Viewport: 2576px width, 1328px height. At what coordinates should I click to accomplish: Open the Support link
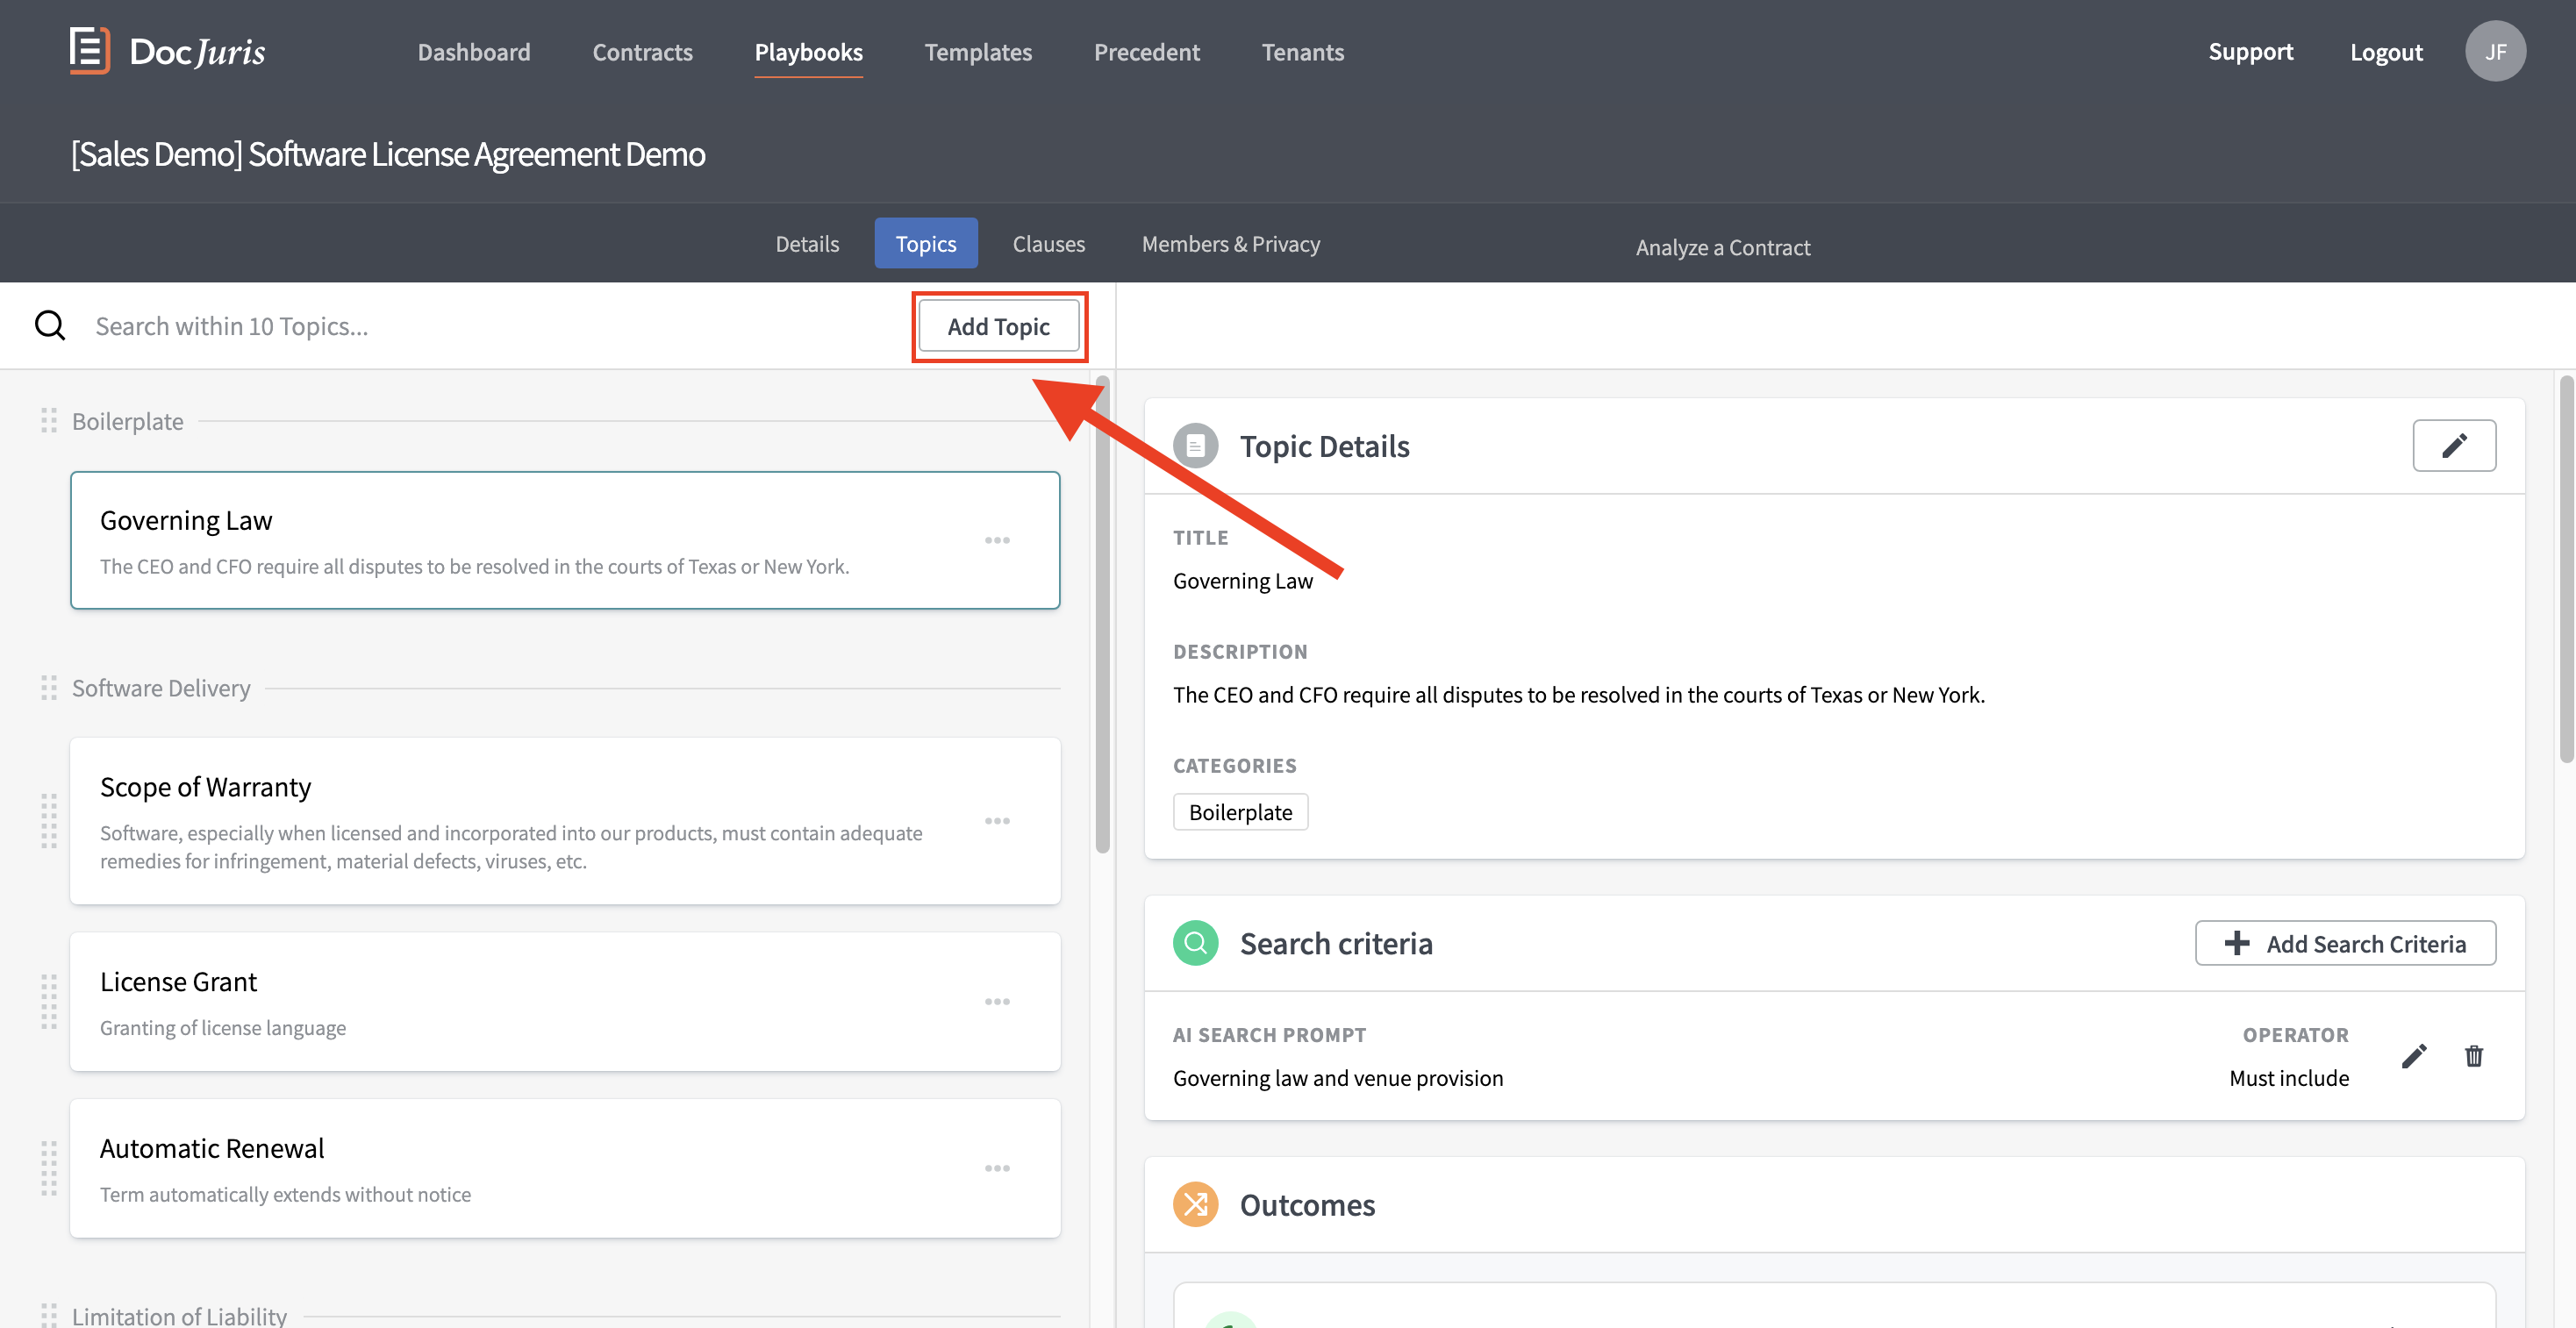tap(2250, 51)
